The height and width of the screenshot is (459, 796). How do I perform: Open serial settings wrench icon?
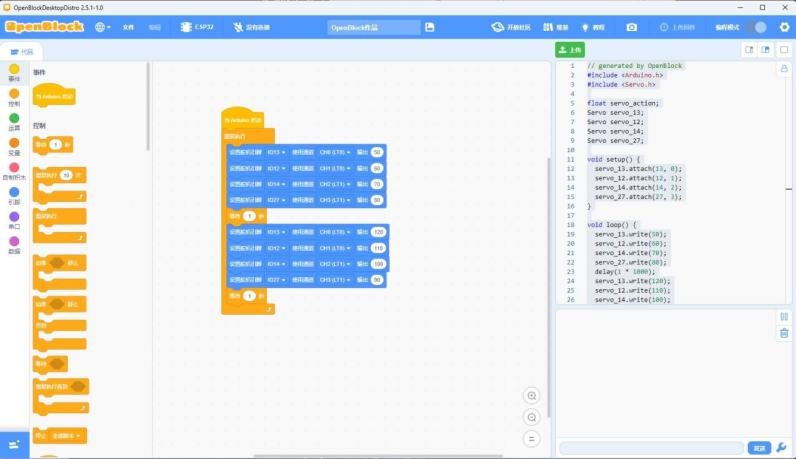782,447
